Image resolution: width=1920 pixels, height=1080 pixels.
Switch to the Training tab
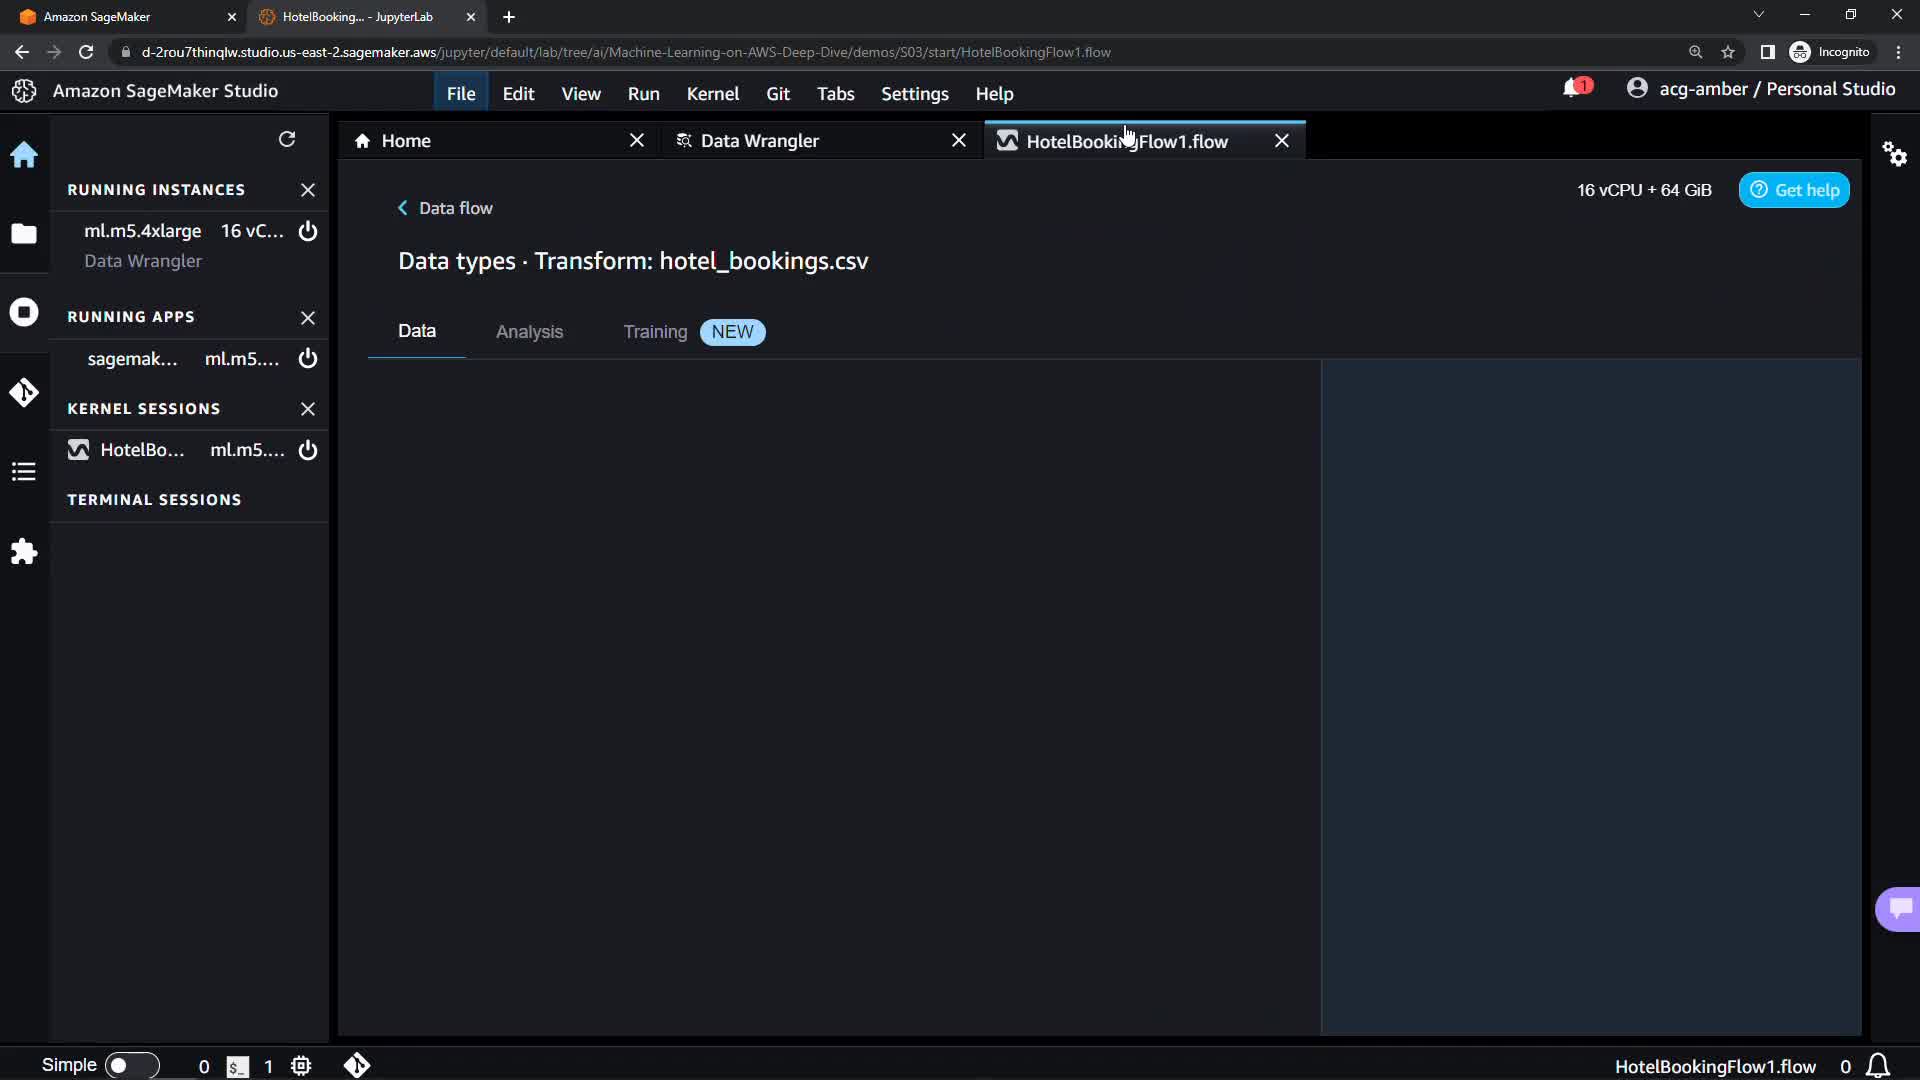(655, 332)
